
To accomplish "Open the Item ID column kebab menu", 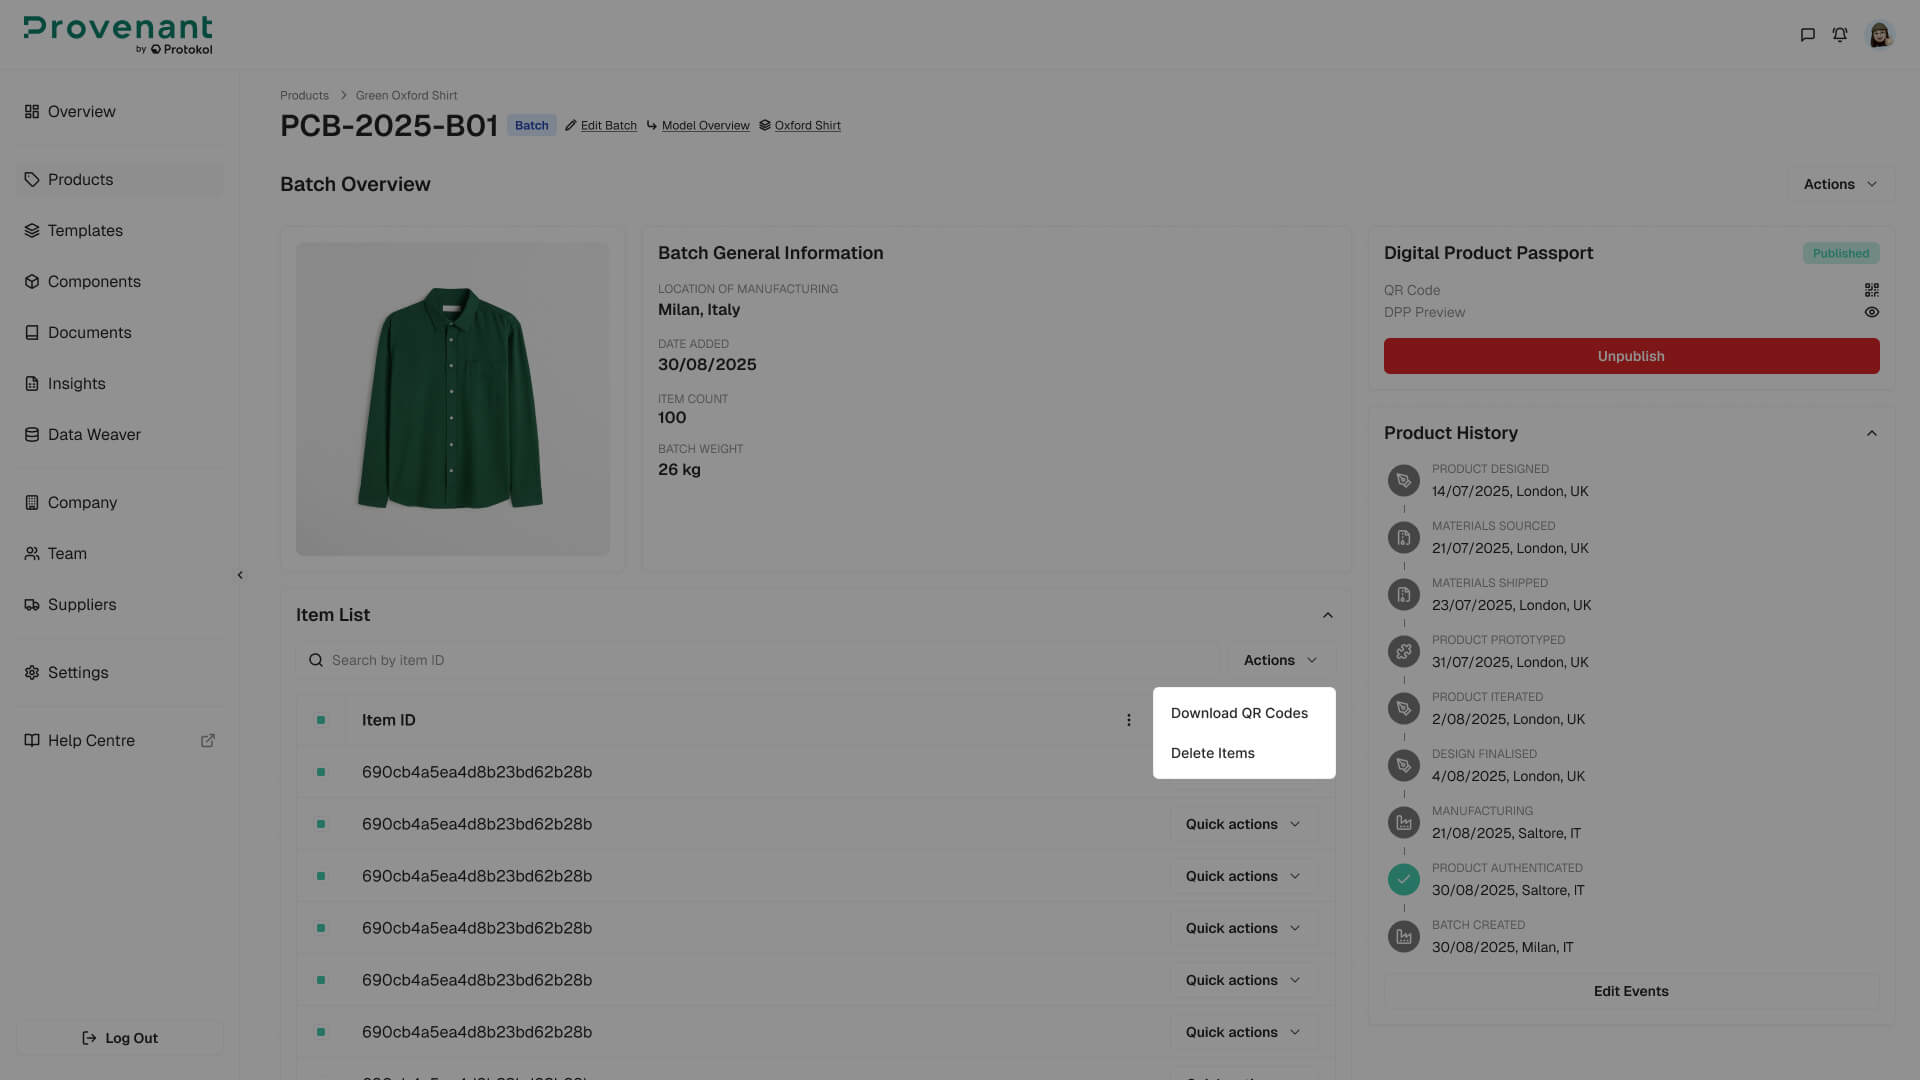I will coord(1129,720).
